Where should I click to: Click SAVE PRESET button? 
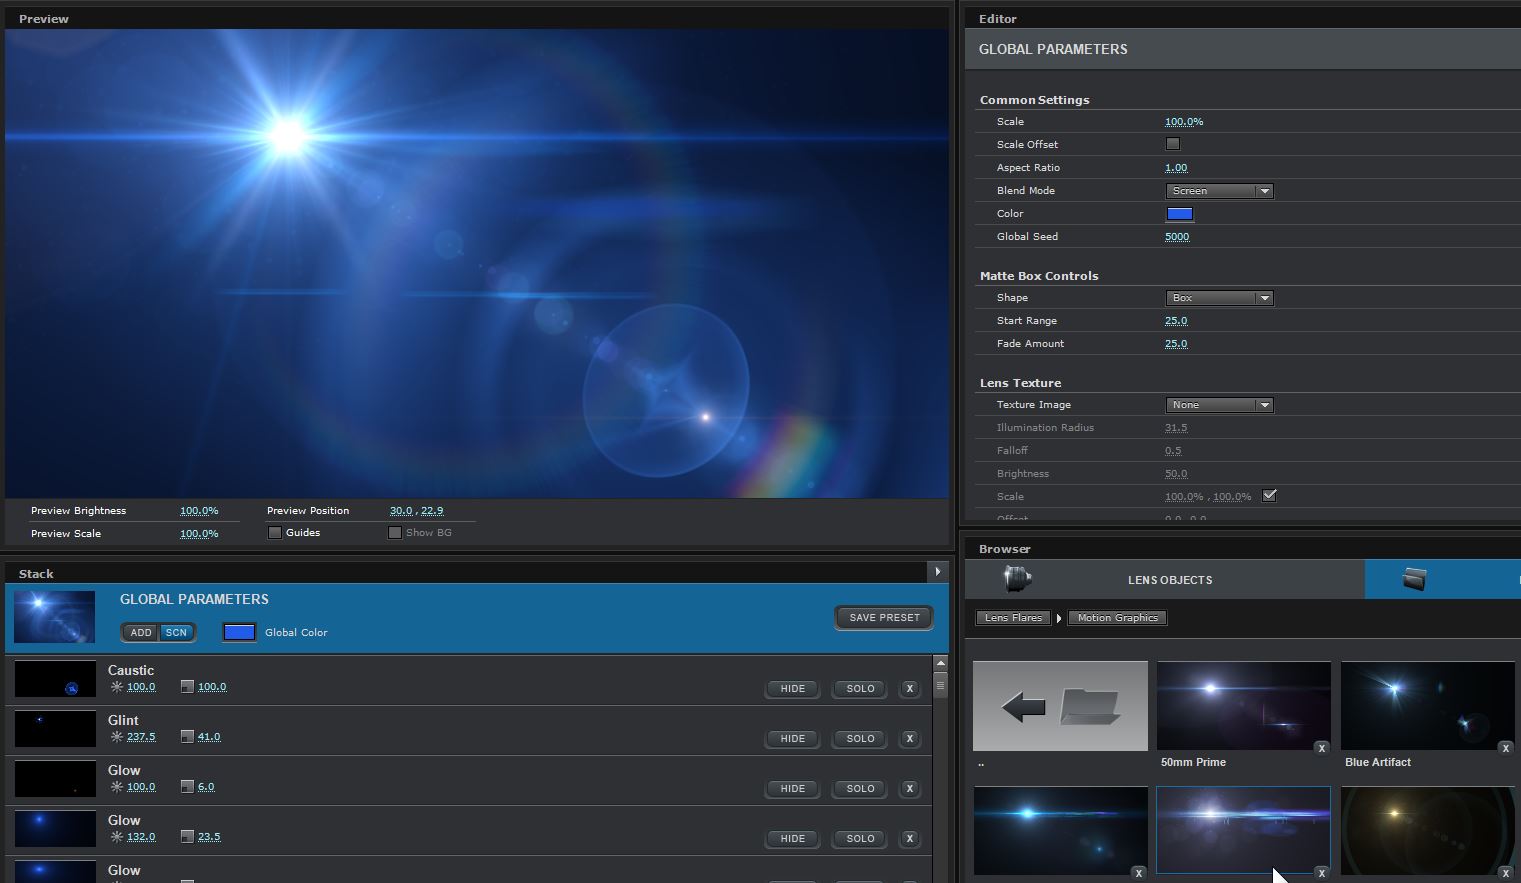pos(884,618)
